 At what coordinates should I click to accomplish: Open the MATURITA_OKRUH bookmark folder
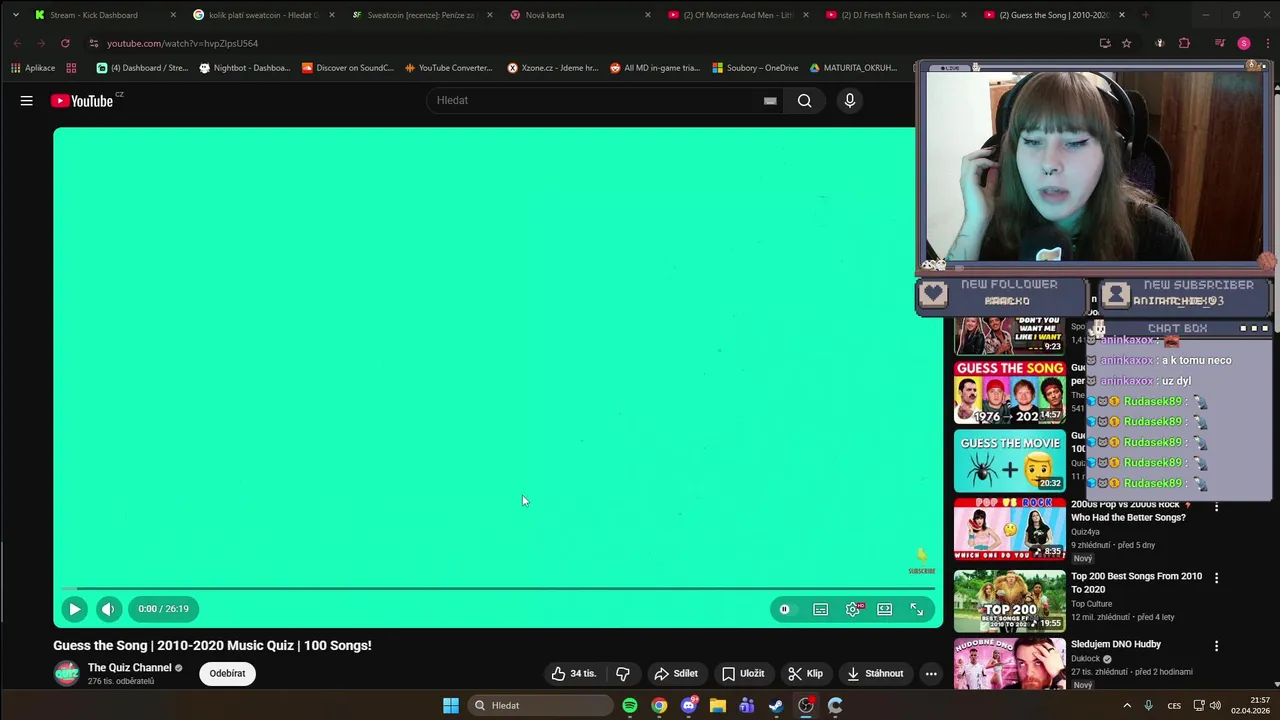coord(853,68)
